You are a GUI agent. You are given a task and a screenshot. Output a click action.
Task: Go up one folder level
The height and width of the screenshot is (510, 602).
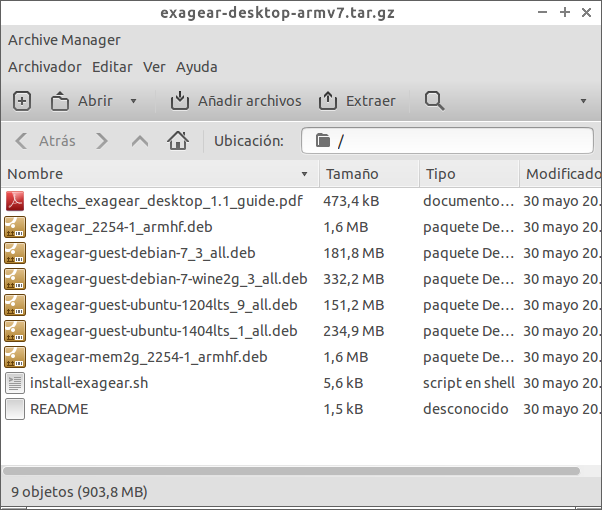[x=140, y=141]
